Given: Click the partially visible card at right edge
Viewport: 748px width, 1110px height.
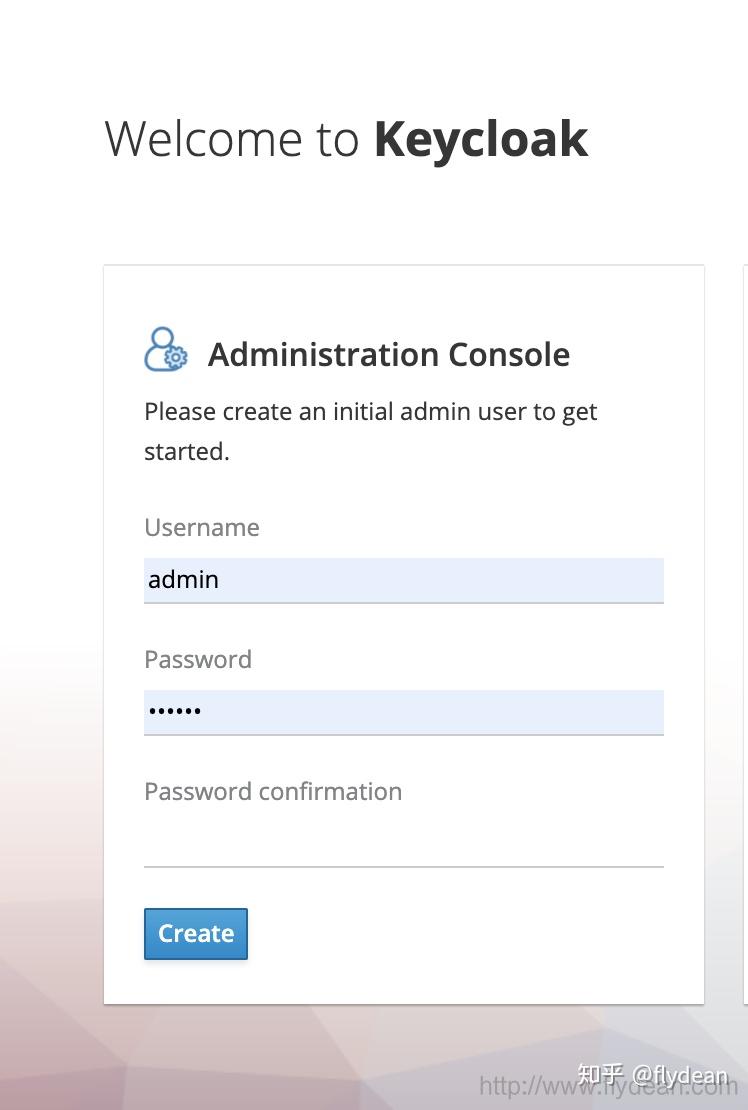Looking at the screenshot, I should [745, 600].
